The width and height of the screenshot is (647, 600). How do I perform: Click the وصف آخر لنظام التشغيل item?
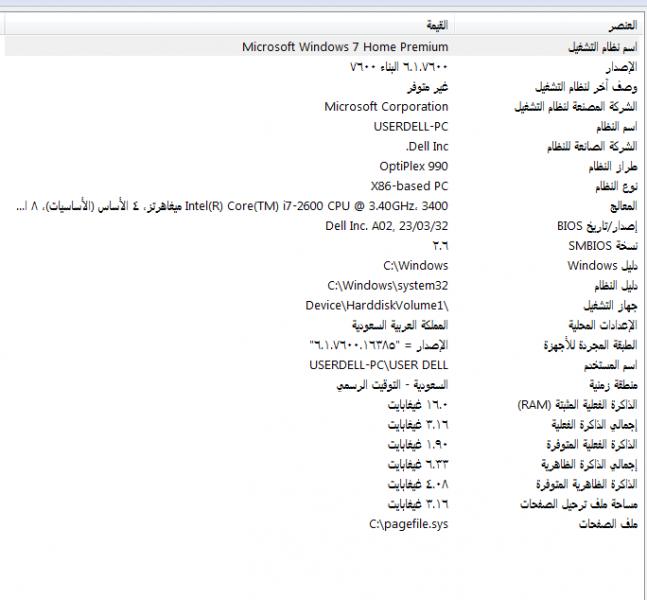[586, 87]
